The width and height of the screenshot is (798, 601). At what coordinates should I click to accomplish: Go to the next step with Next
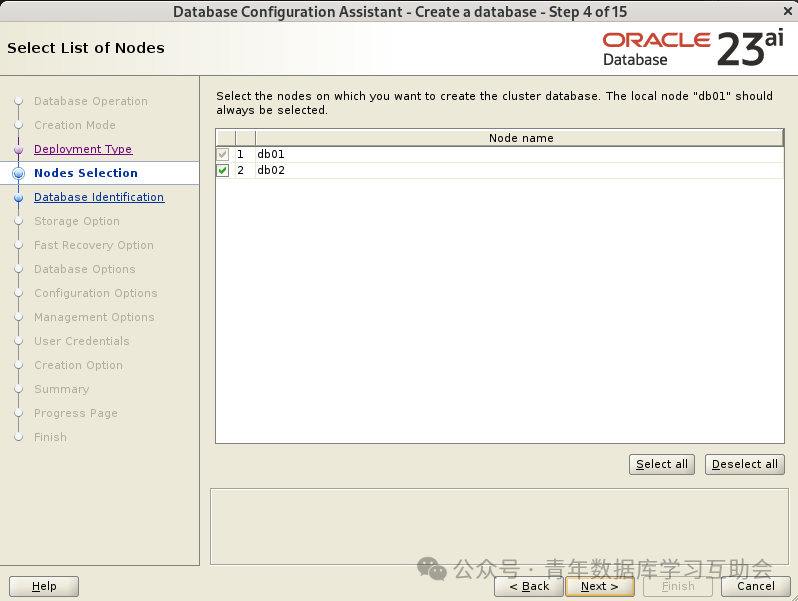[600, 586]
